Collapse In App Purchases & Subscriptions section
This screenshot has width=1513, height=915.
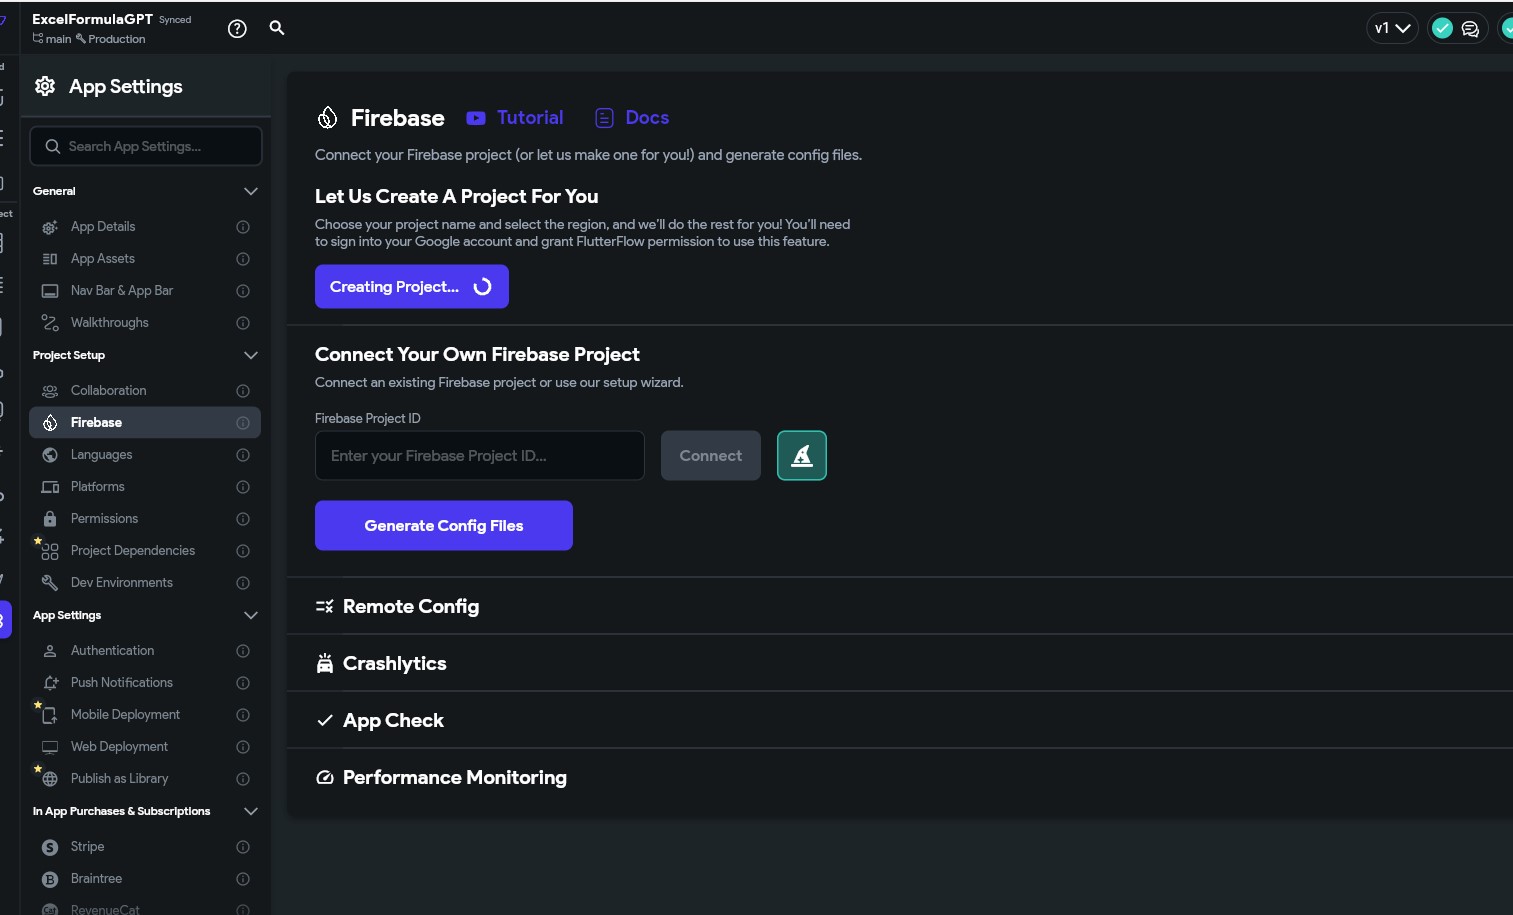(x=251, y=811)
